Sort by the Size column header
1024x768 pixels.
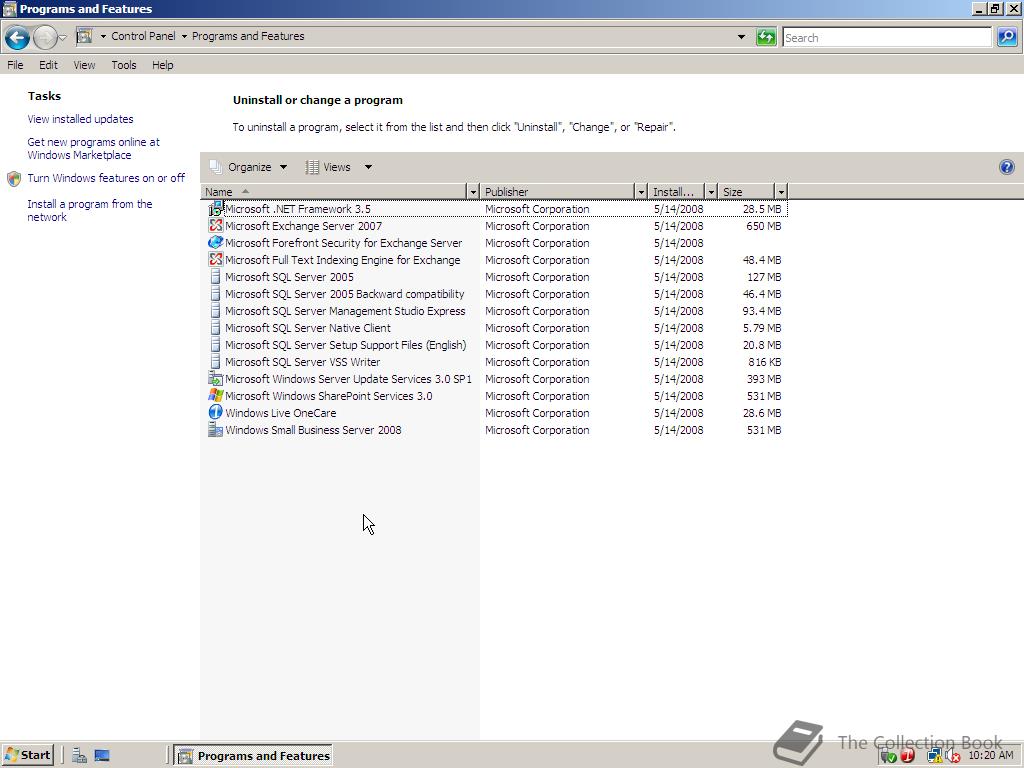(746, 192)
